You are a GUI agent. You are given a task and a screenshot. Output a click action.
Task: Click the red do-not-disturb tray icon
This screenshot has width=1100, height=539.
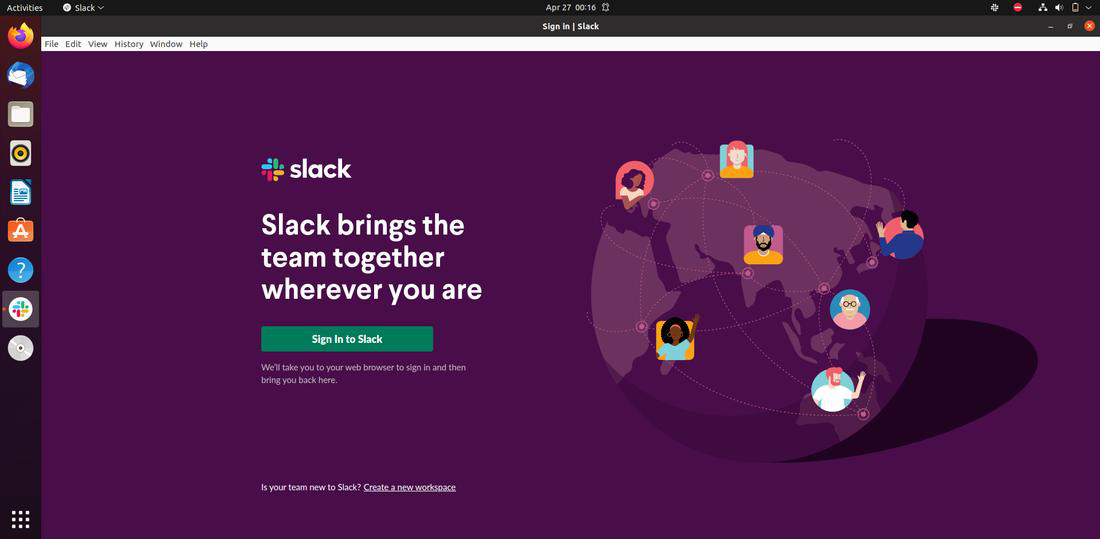[1018, 8]
